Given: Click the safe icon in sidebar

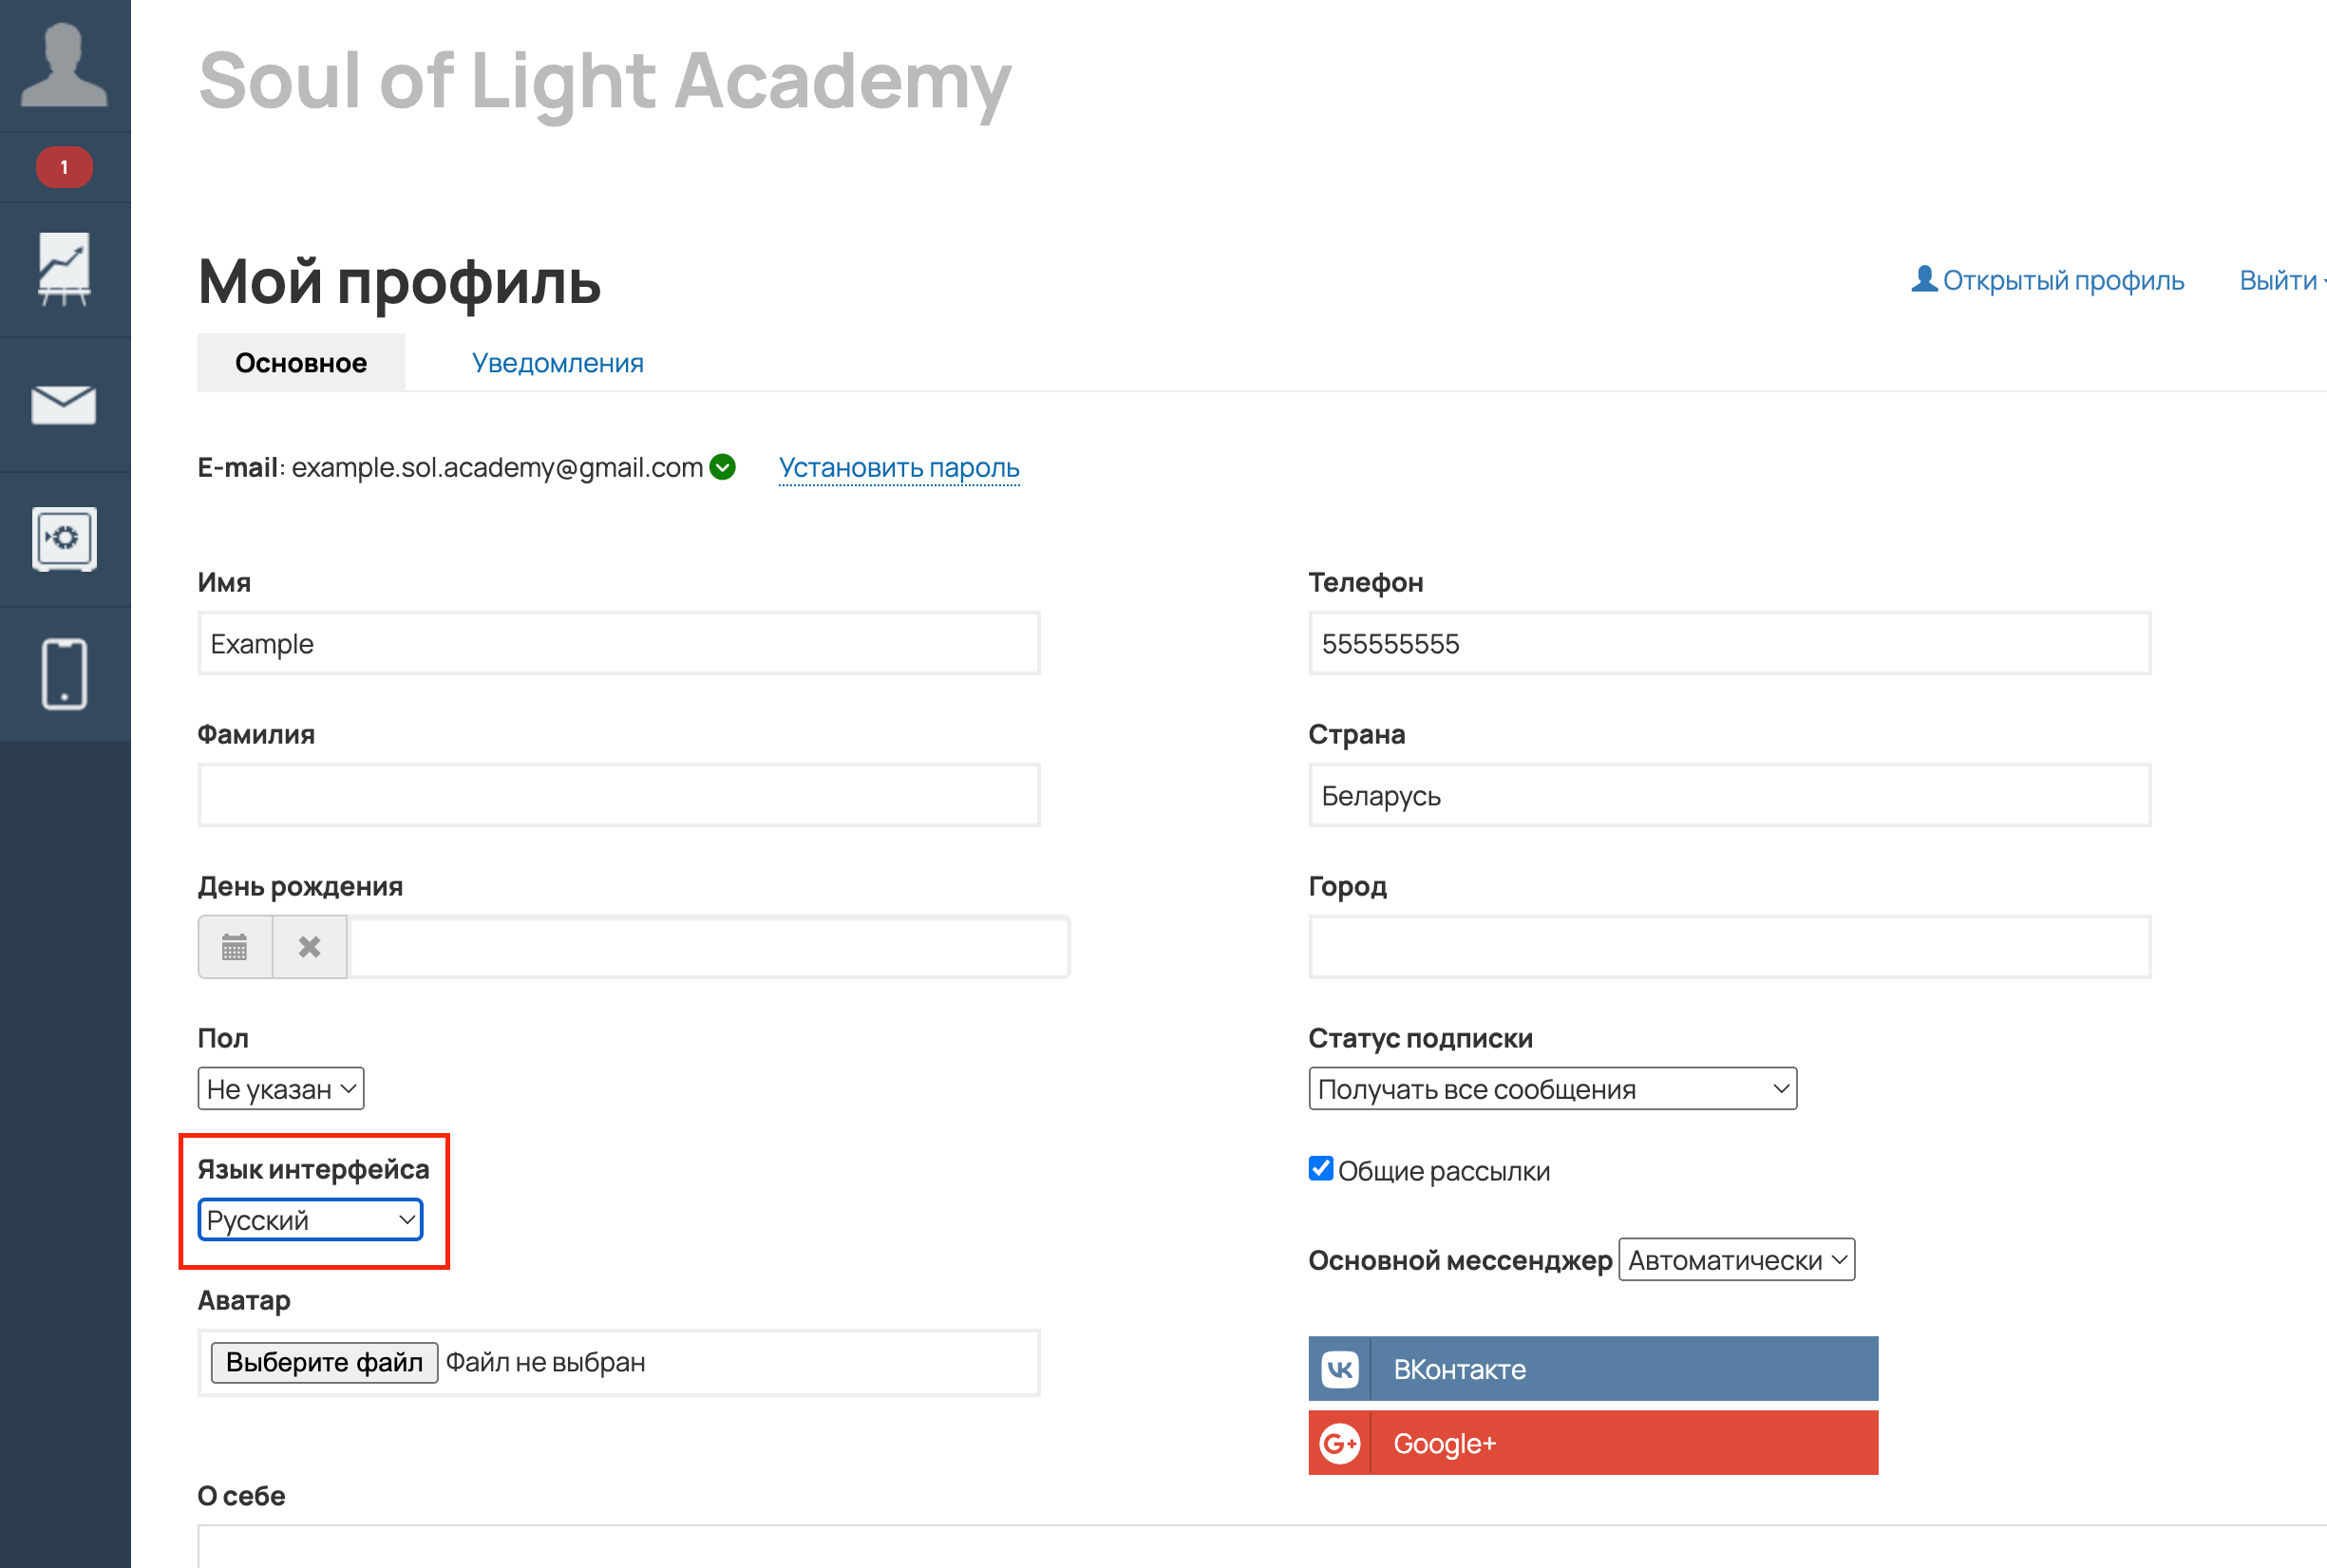Looking at the screenshot, I should point(64,539).
